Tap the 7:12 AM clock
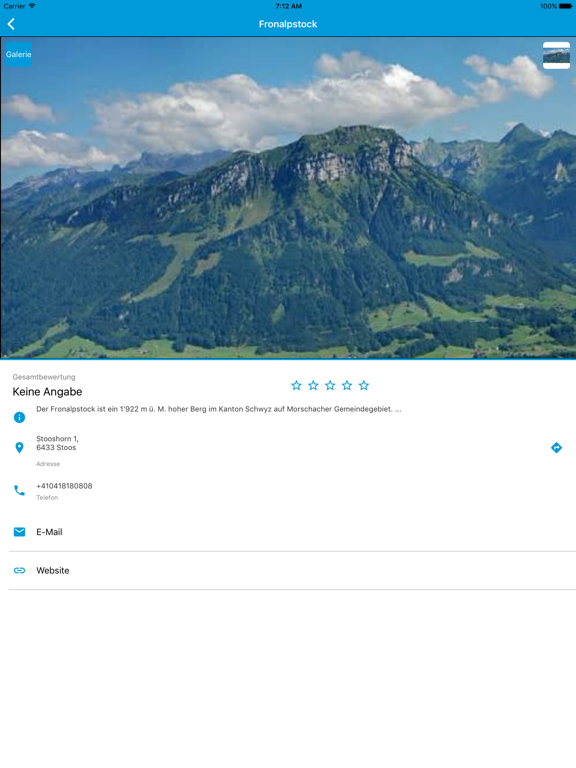The height and width of the screenshot is (768, 576). (x=288, y=6)
